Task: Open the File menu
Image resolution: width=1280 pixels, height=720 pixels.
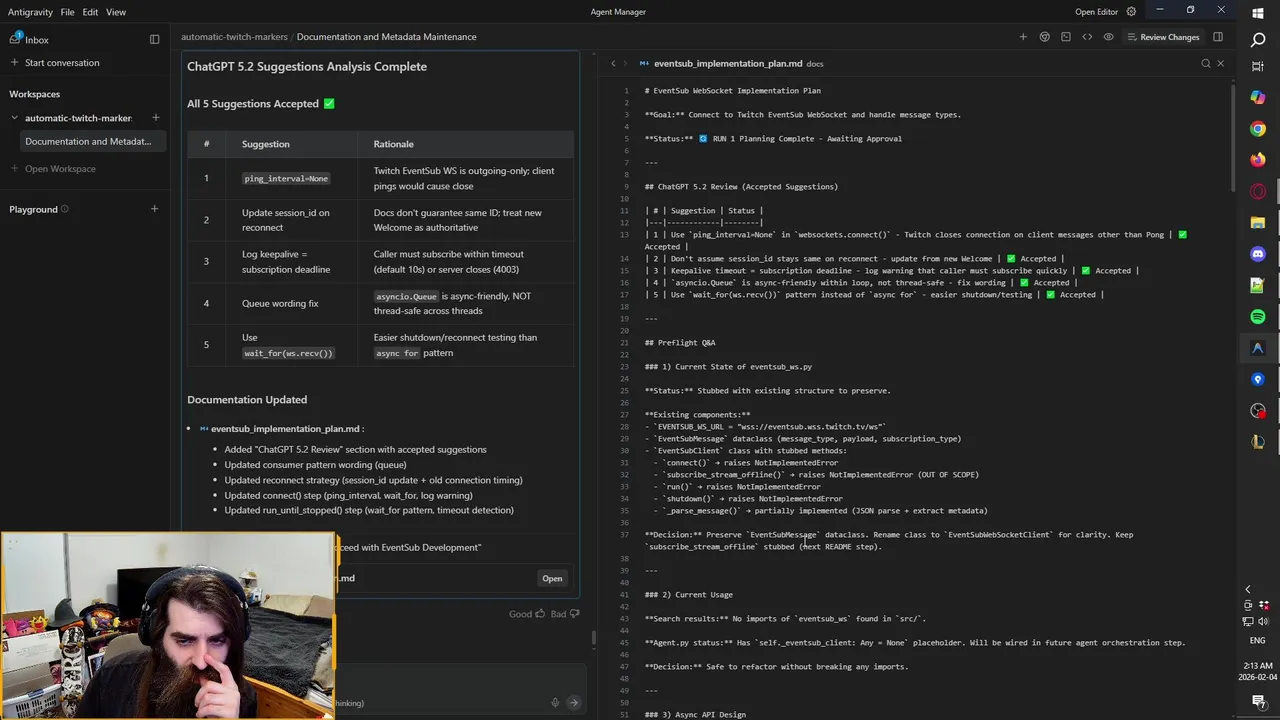Action: pyautogui.click(x=67, y=12)
